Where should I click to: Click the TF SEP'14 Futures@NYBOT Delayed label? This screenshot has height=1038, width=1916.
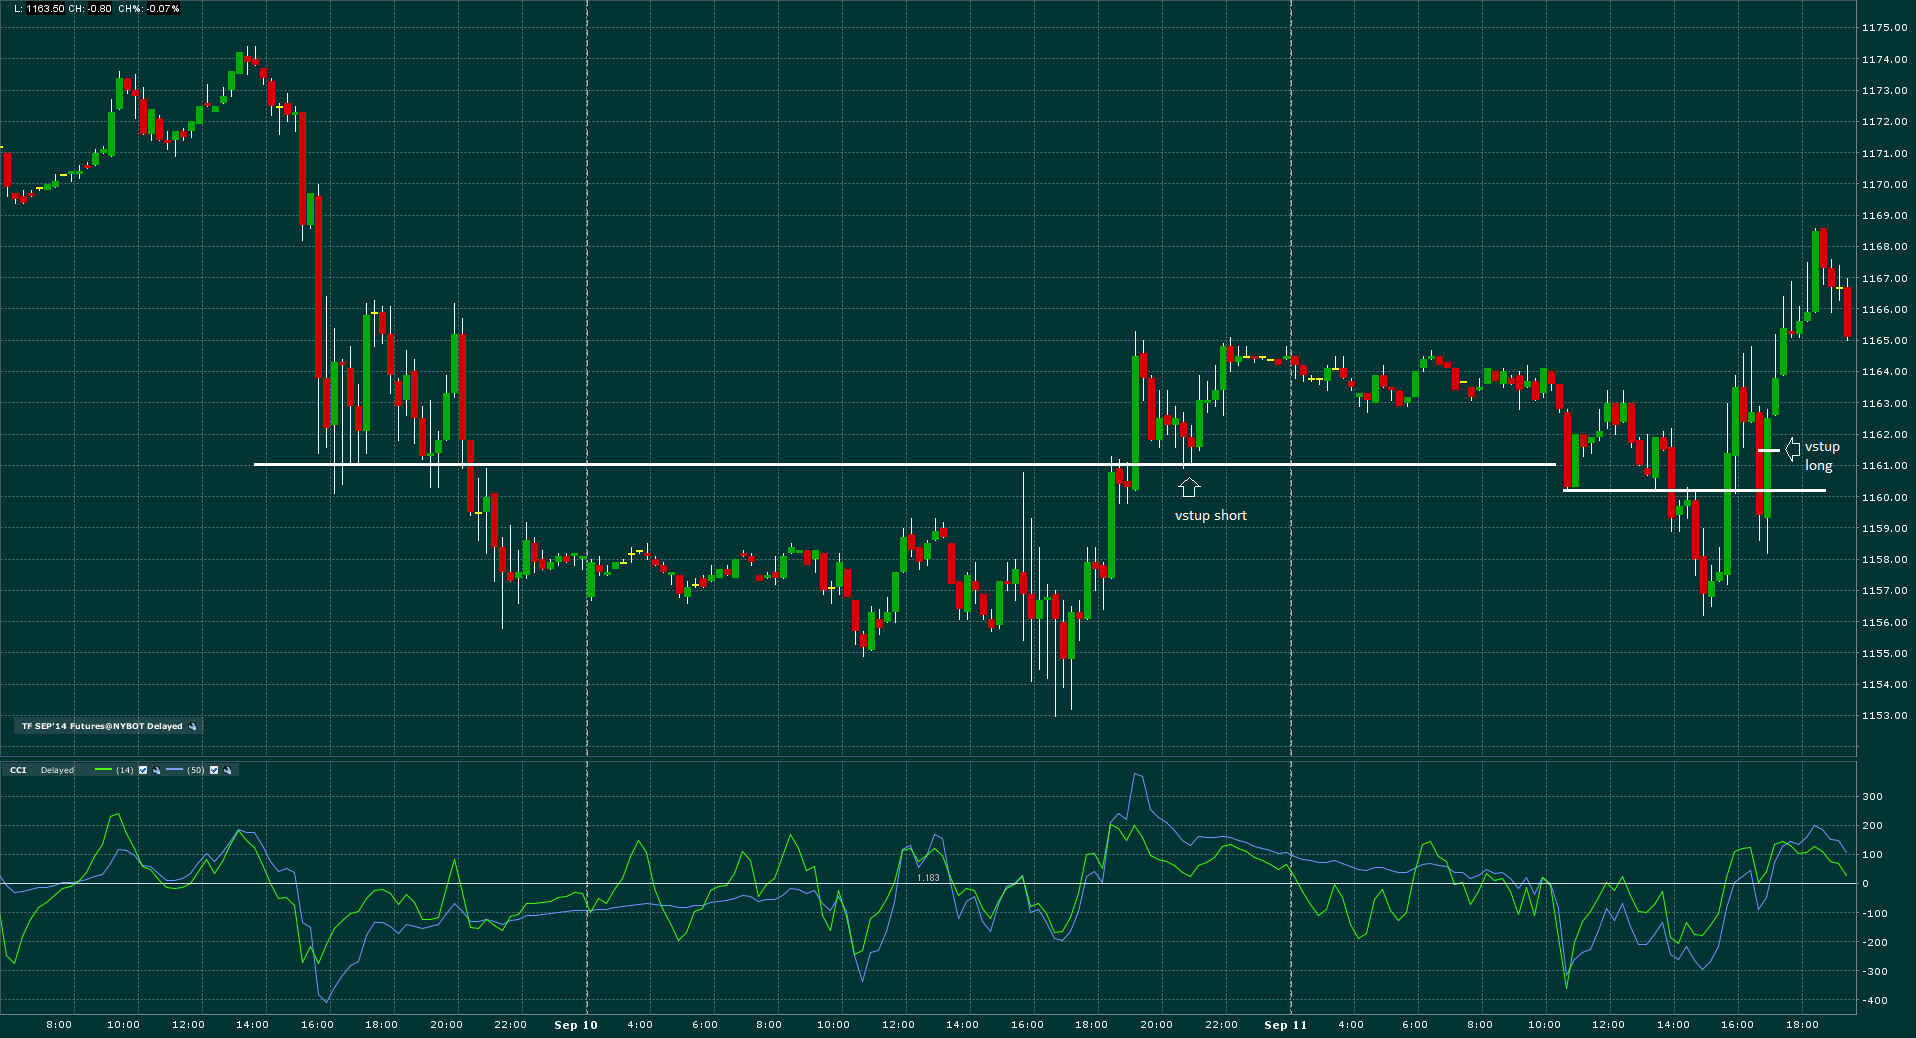[x=102, y=727]
